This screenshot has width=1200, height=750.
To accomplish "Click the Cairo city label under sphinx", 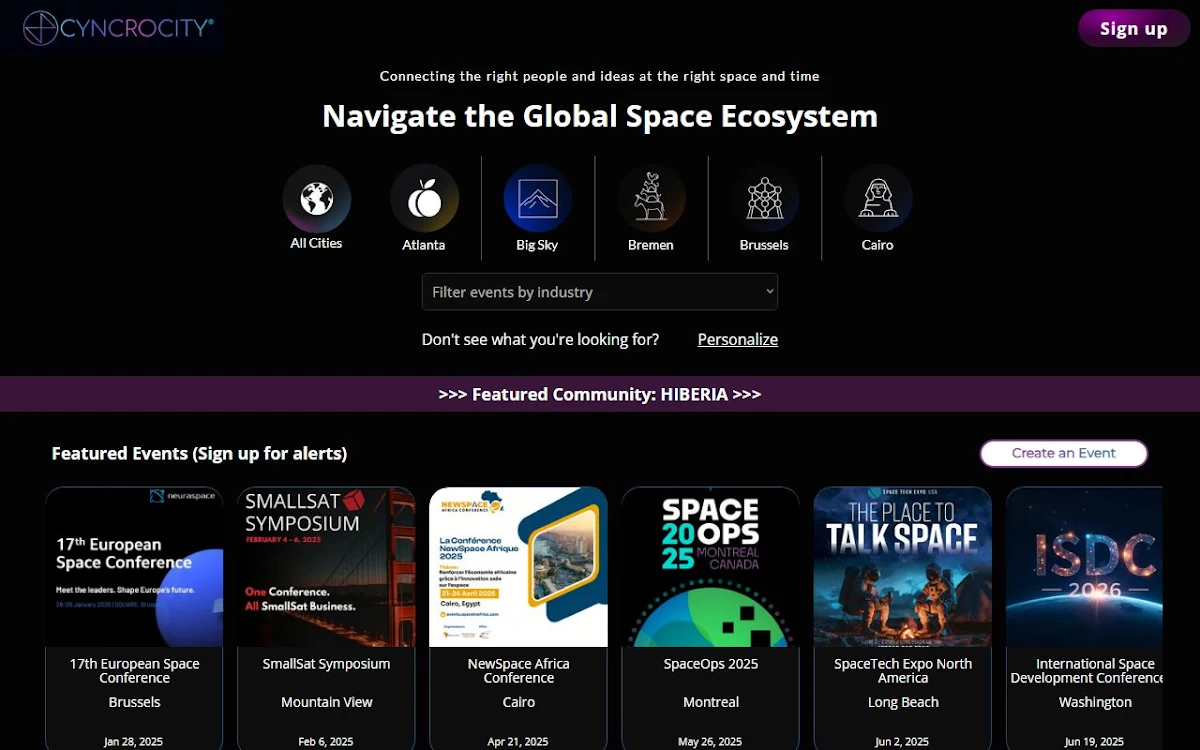I will pos(878,245).
